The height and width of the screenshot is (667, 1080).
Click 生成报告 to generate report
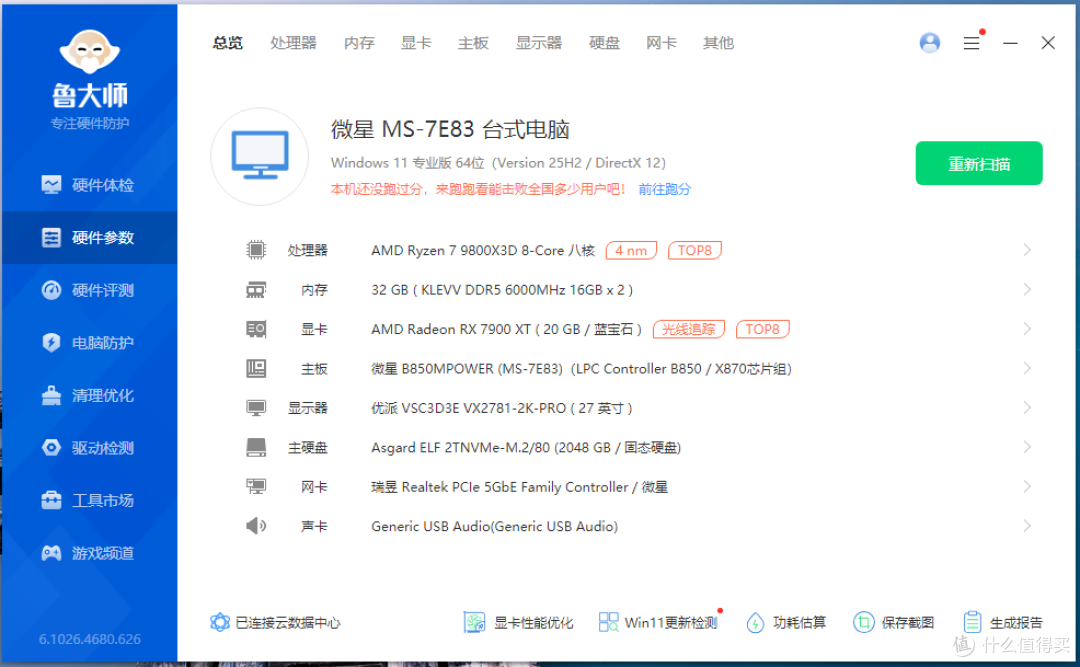click(x=1002, y=622)
